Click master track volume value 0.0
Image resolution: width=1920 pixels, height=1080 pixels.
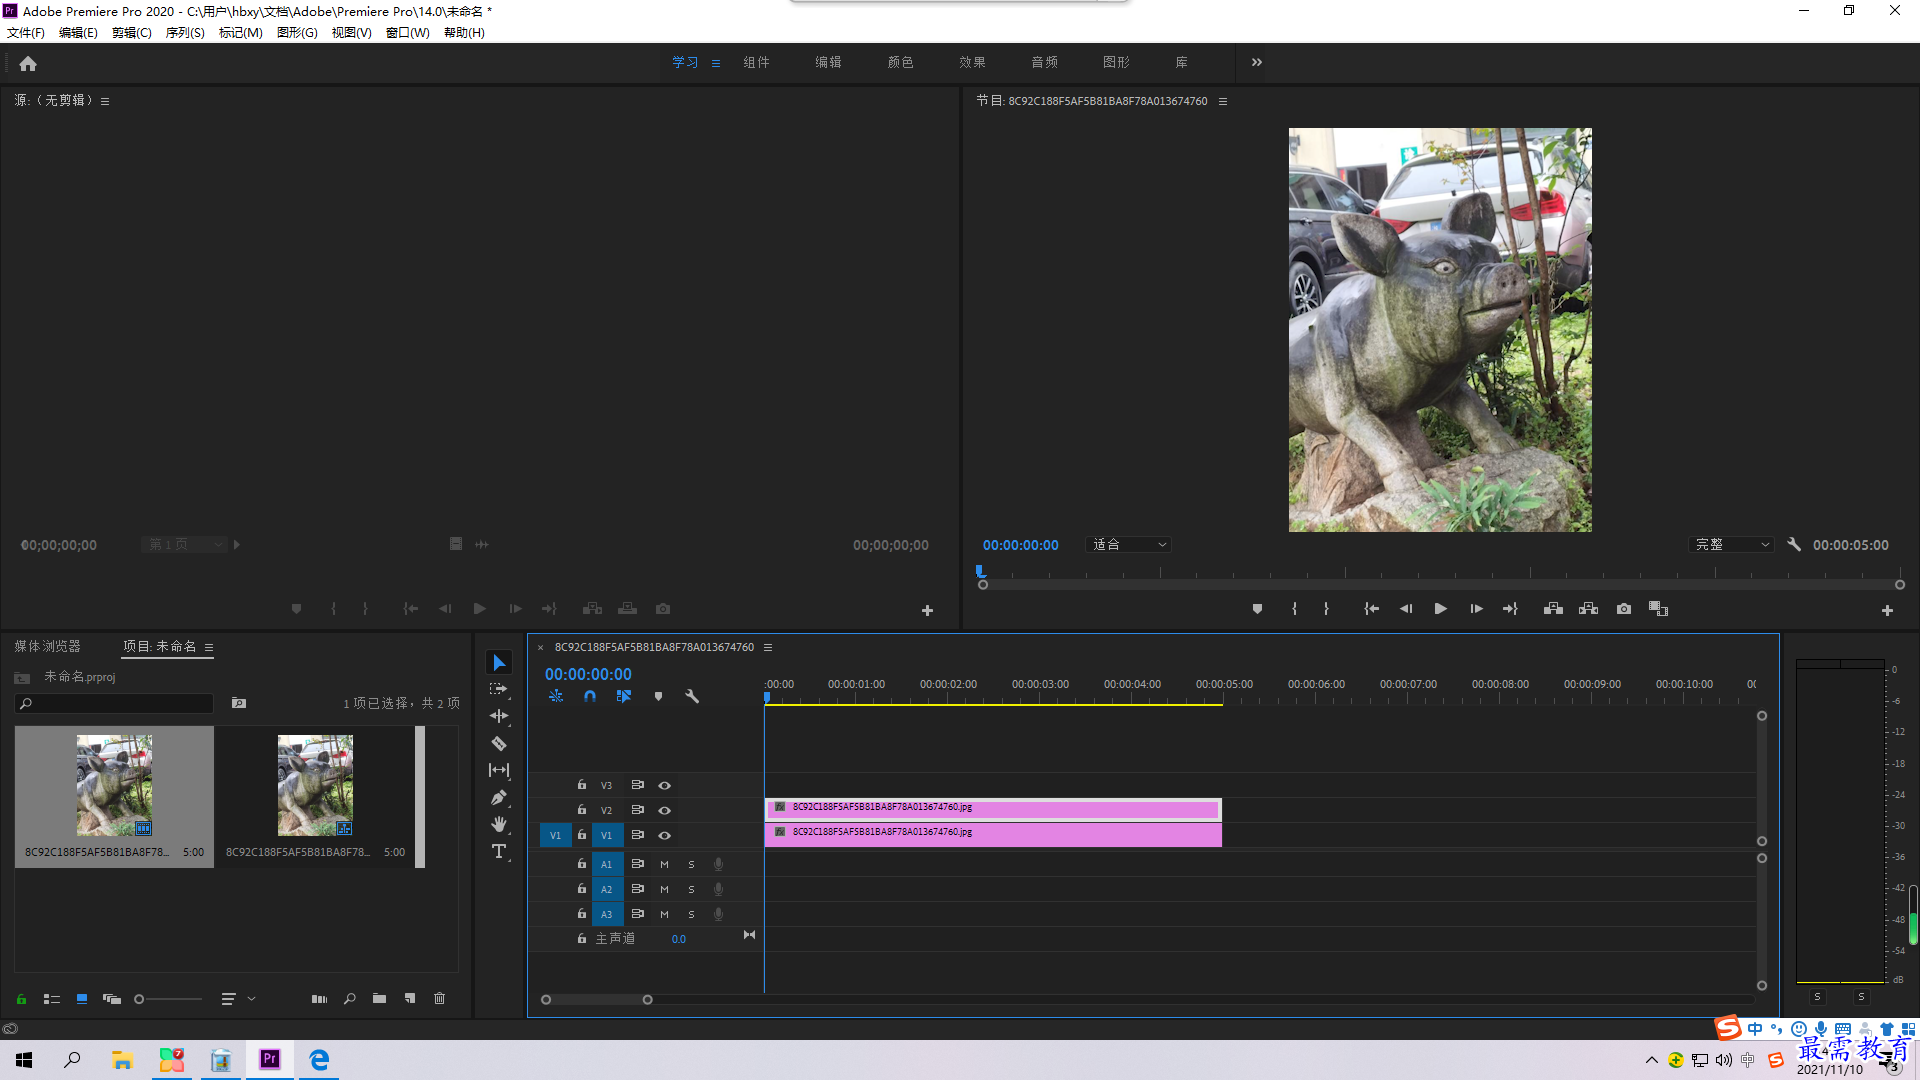click(x=679, y=939)
